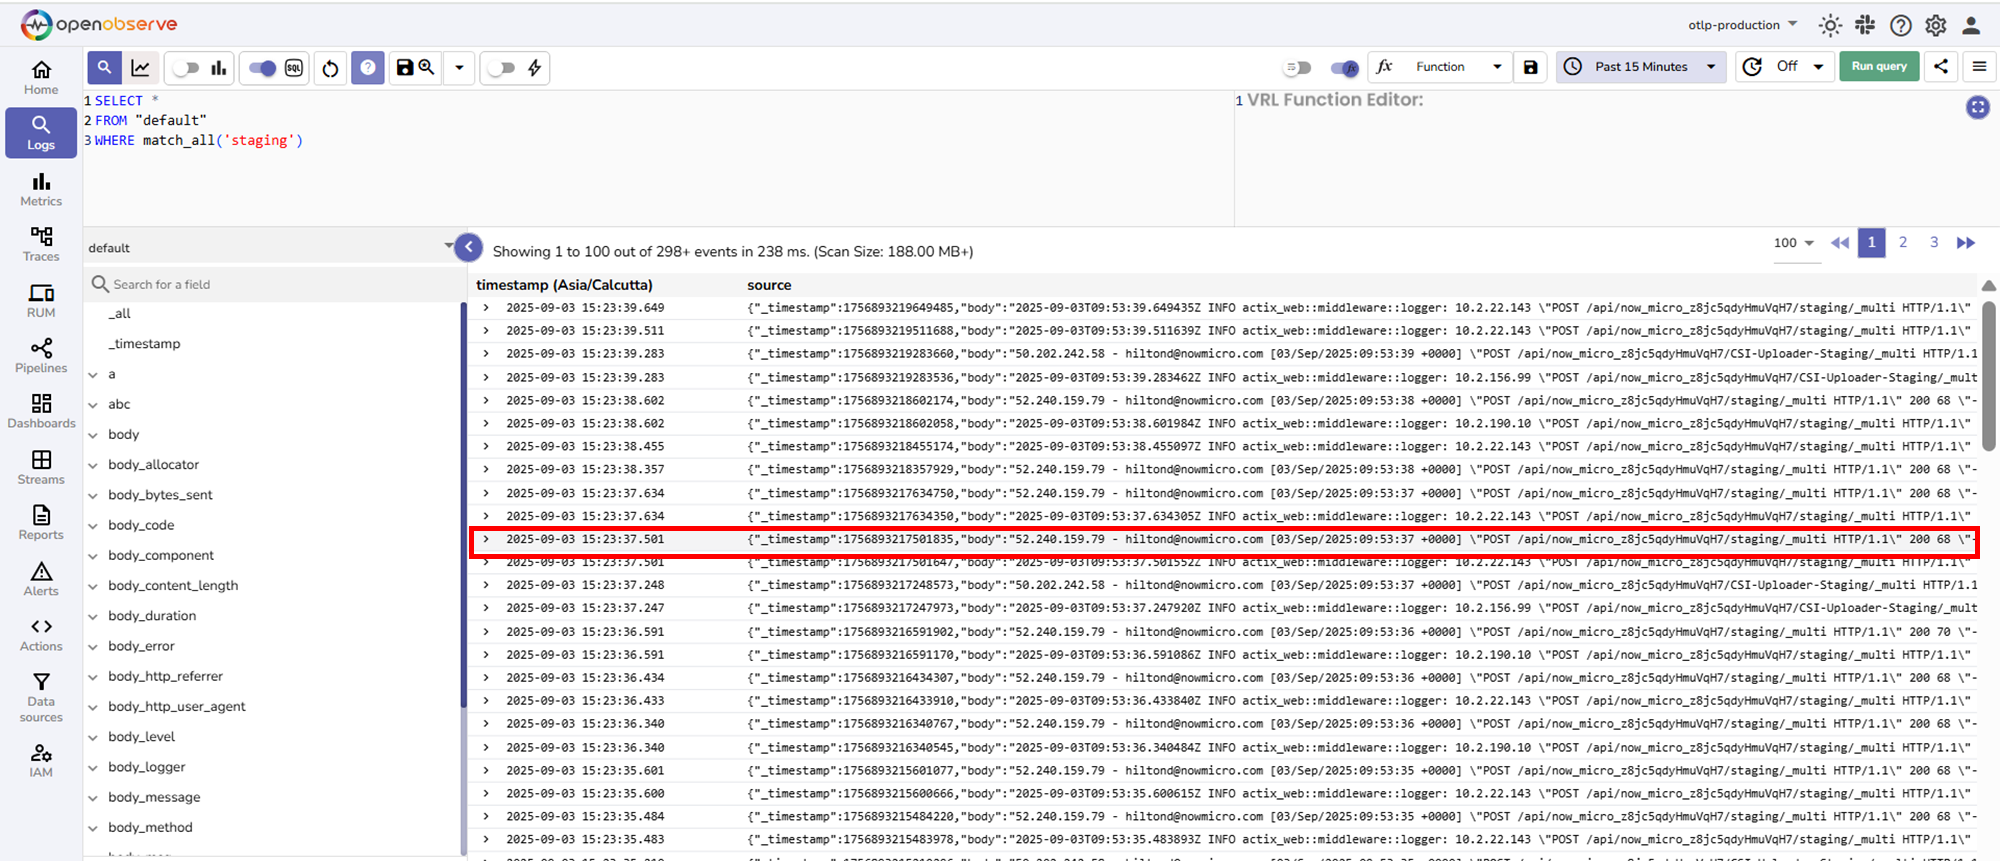Open Streams from the sidebar menu
The image size is (2000, 861).
pyautogui.click(x=41, y=466)
